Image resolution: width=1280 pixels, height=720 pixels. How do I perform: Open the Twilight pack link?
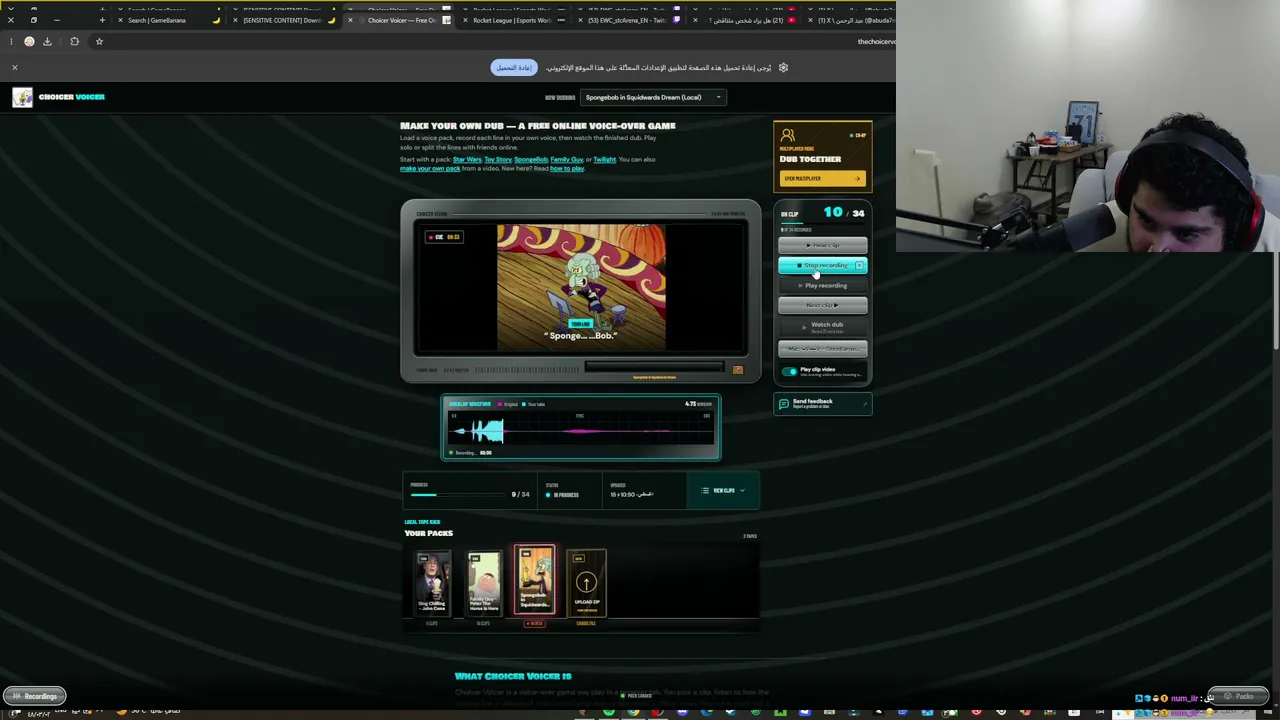click(605, 160)
